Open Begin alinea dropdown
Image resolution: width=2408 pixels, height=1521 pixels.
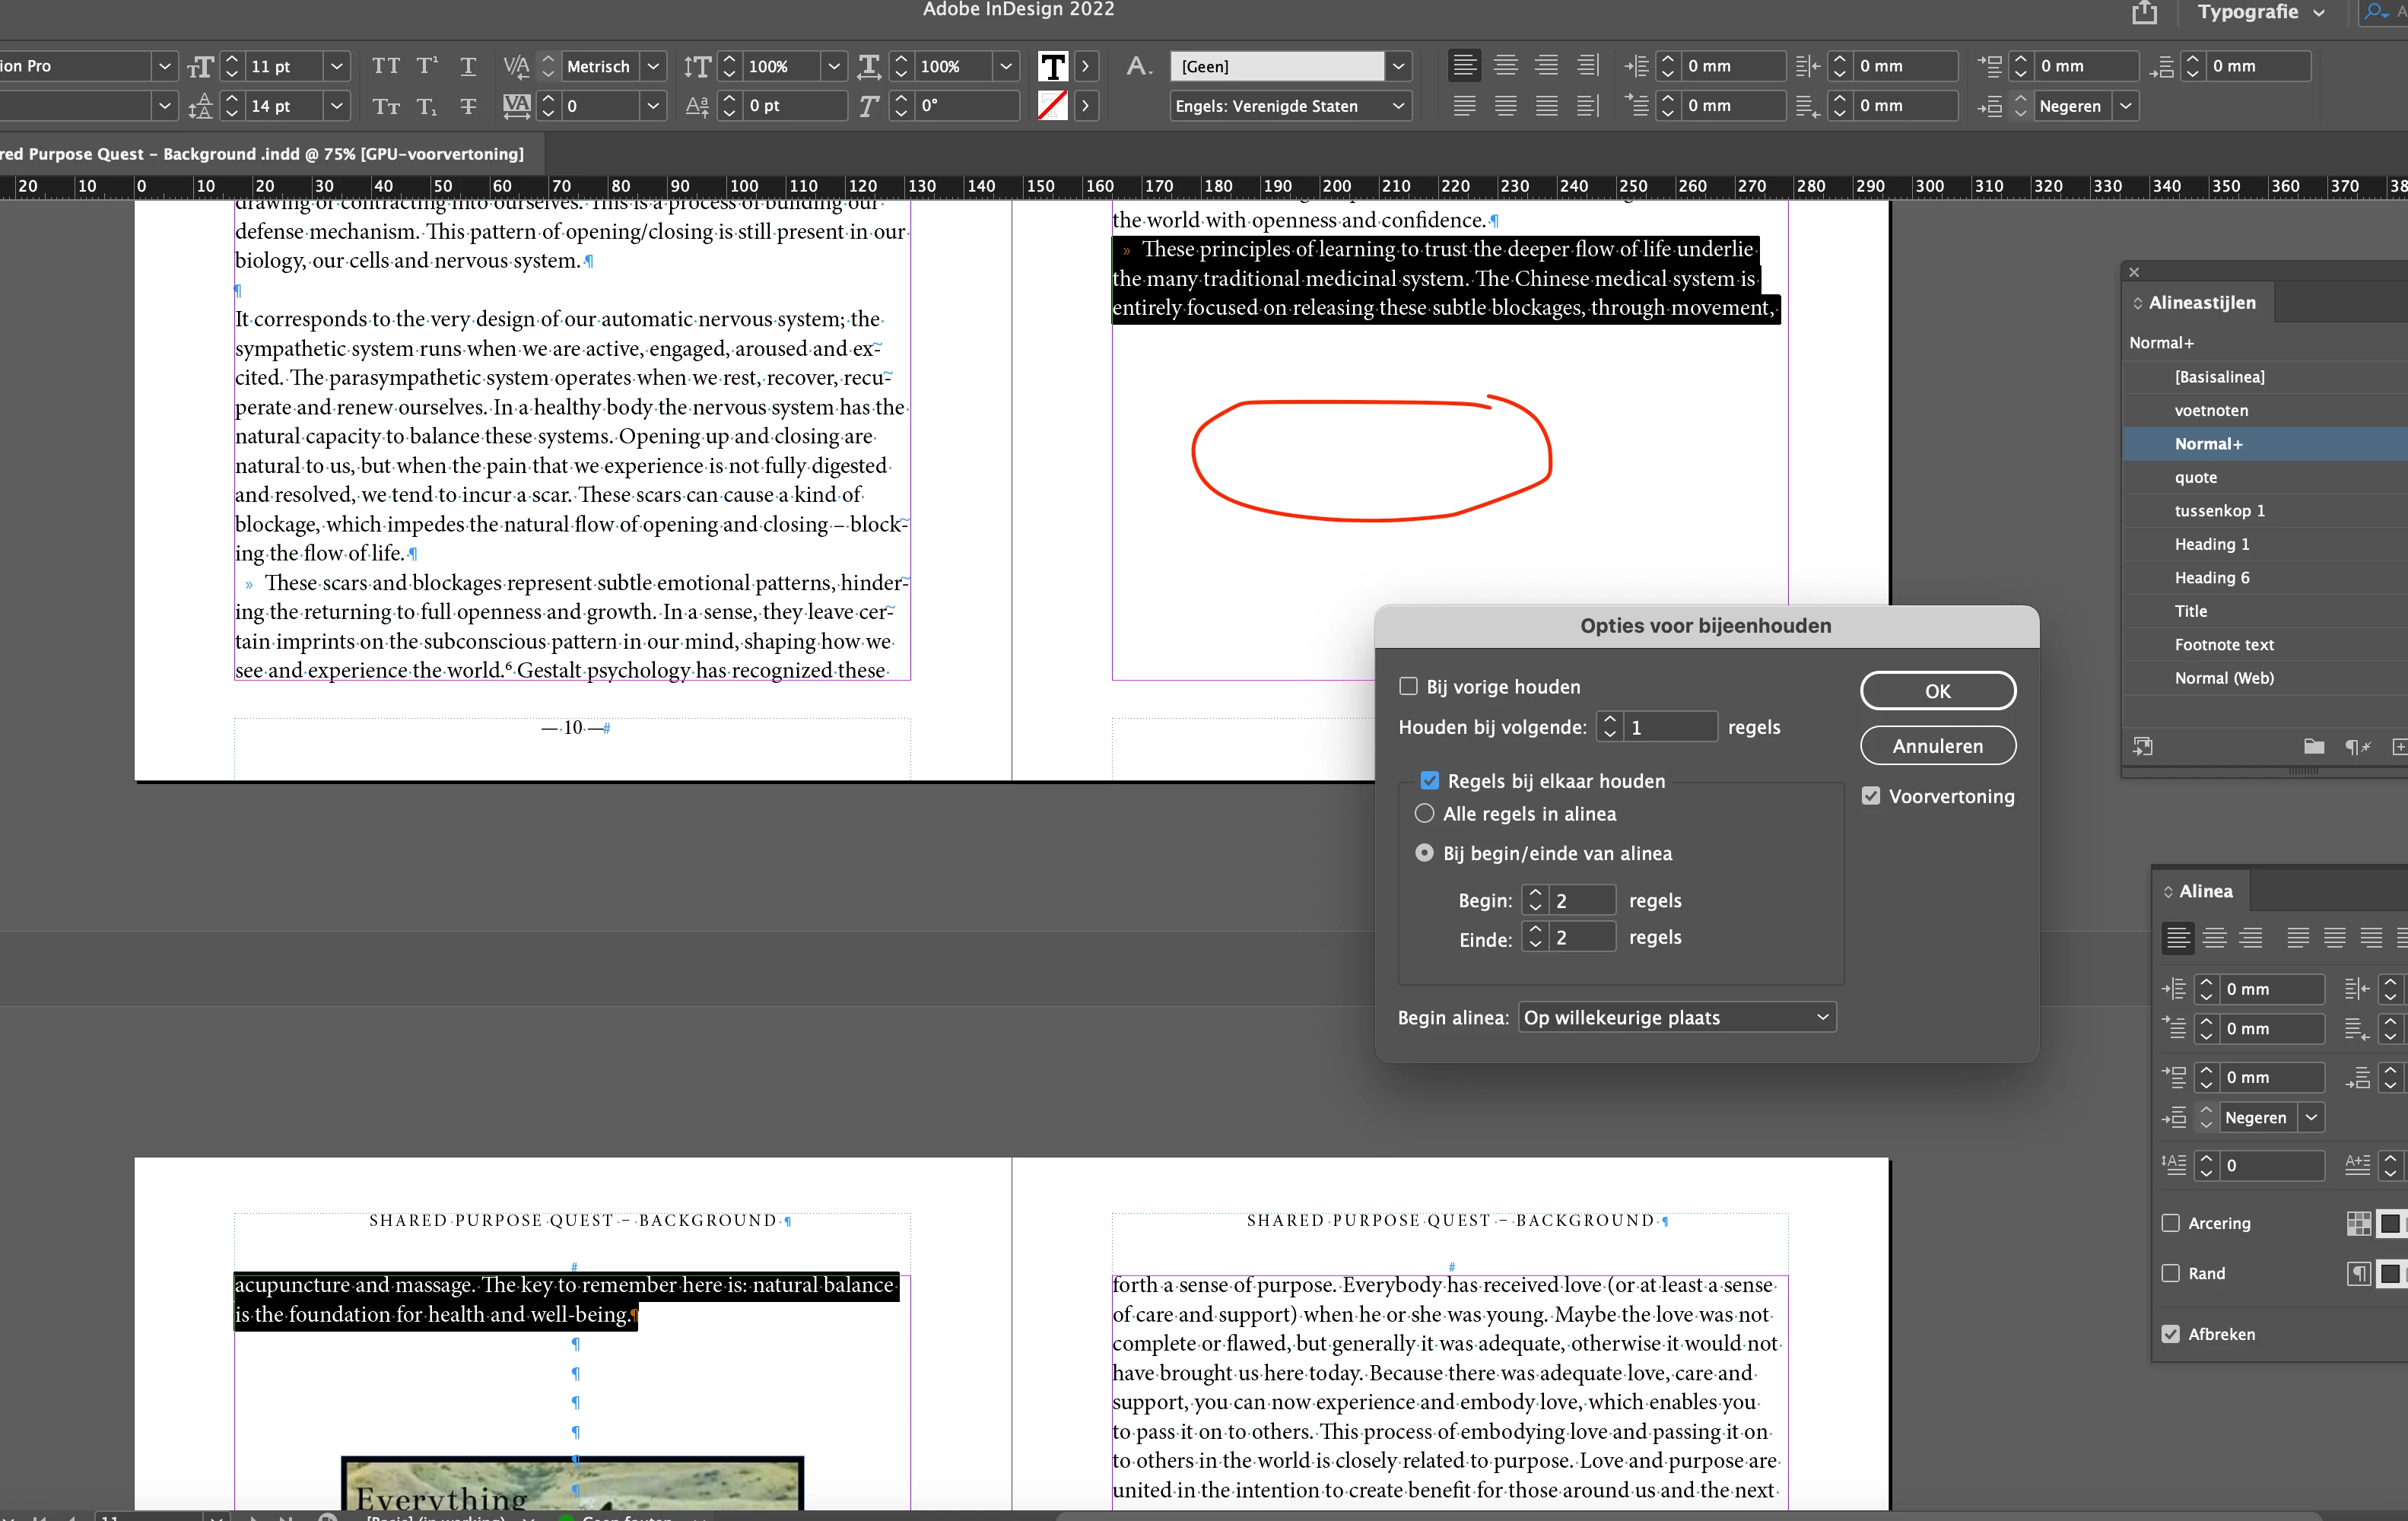point(1676,1017)
